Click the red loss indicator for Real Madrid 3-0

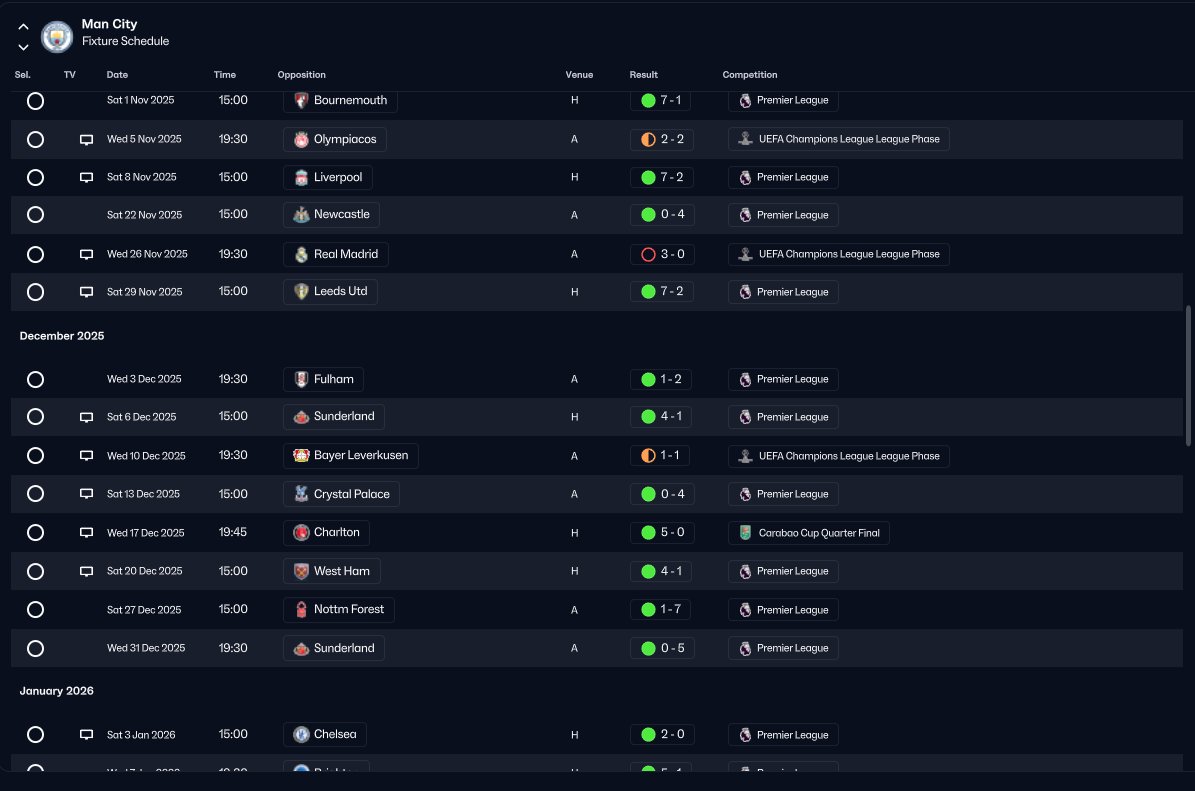(649, 255)
